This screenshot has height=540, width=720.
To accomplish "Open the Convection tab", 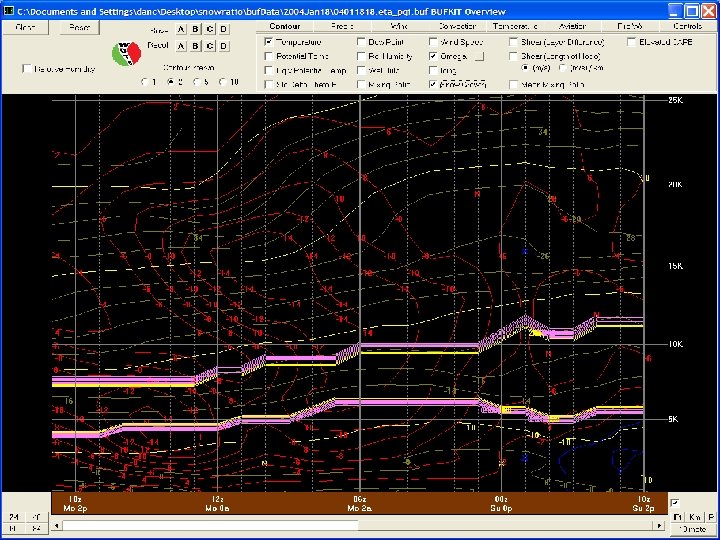I will (x=457, y=27).
